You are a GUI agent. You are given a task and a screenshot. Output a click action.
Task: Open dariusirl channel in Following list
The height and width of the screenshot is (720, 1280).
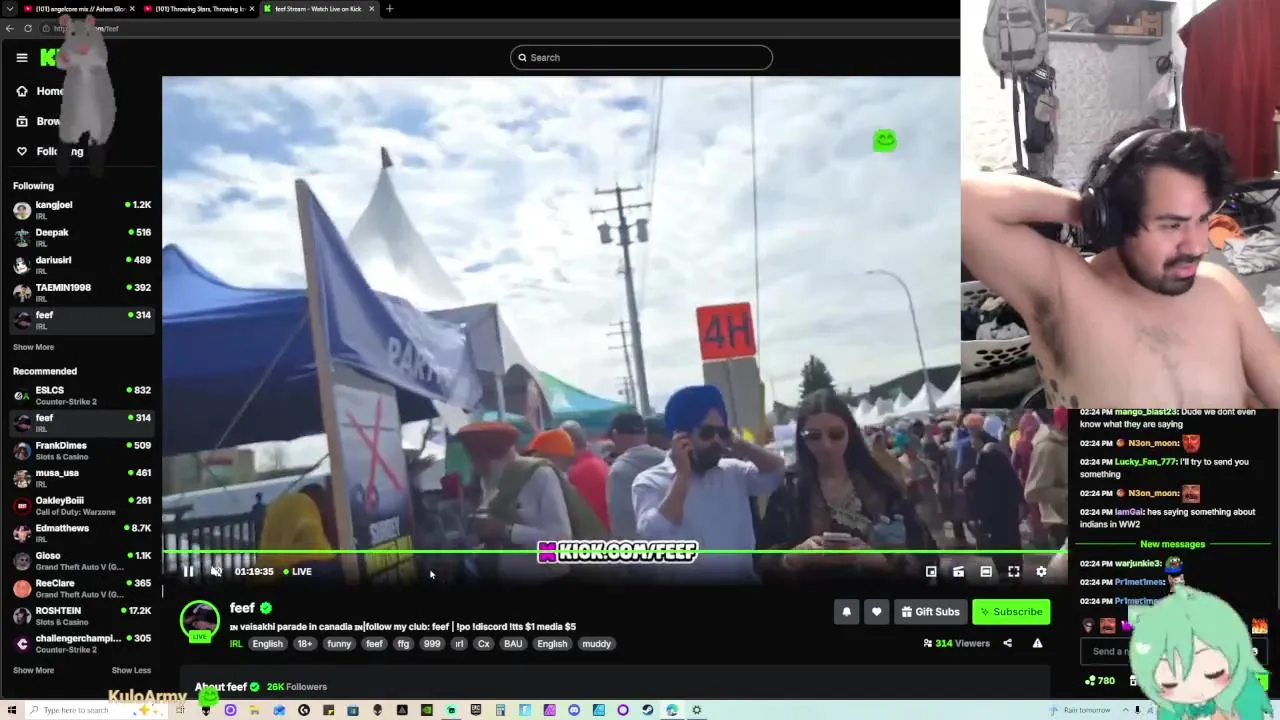click(81, 264)
